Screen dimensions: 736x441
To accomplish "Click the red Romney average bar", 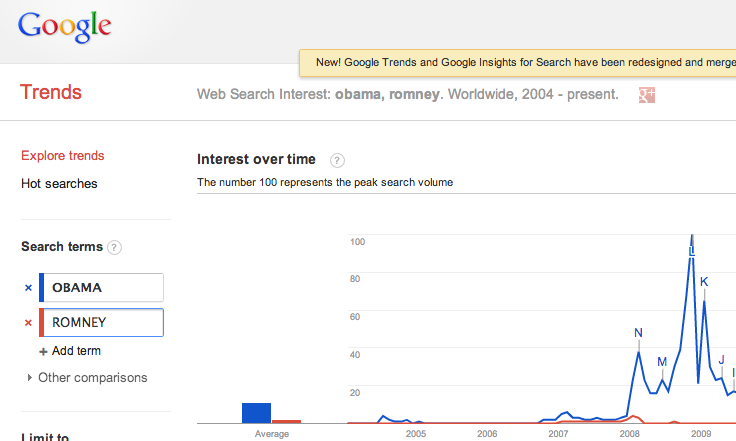I will (286, 421).
